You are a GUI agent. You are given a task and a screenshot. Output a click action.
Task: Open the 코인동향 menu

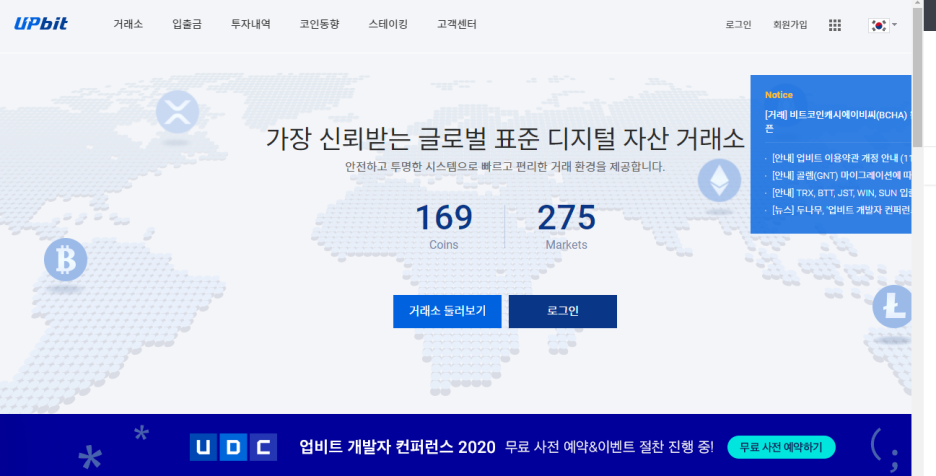tap(319, 24)
